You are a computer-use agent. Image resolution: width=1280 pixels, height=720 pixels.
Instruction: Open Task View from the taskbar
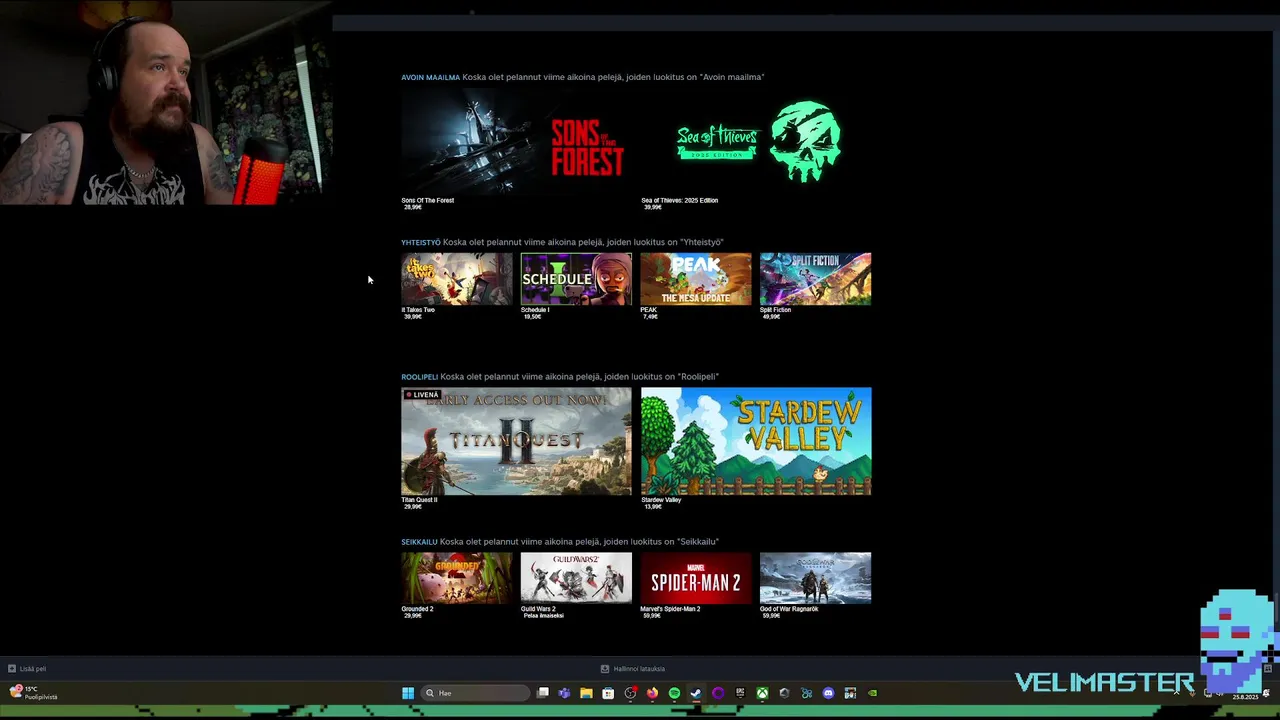coord(543,693)
